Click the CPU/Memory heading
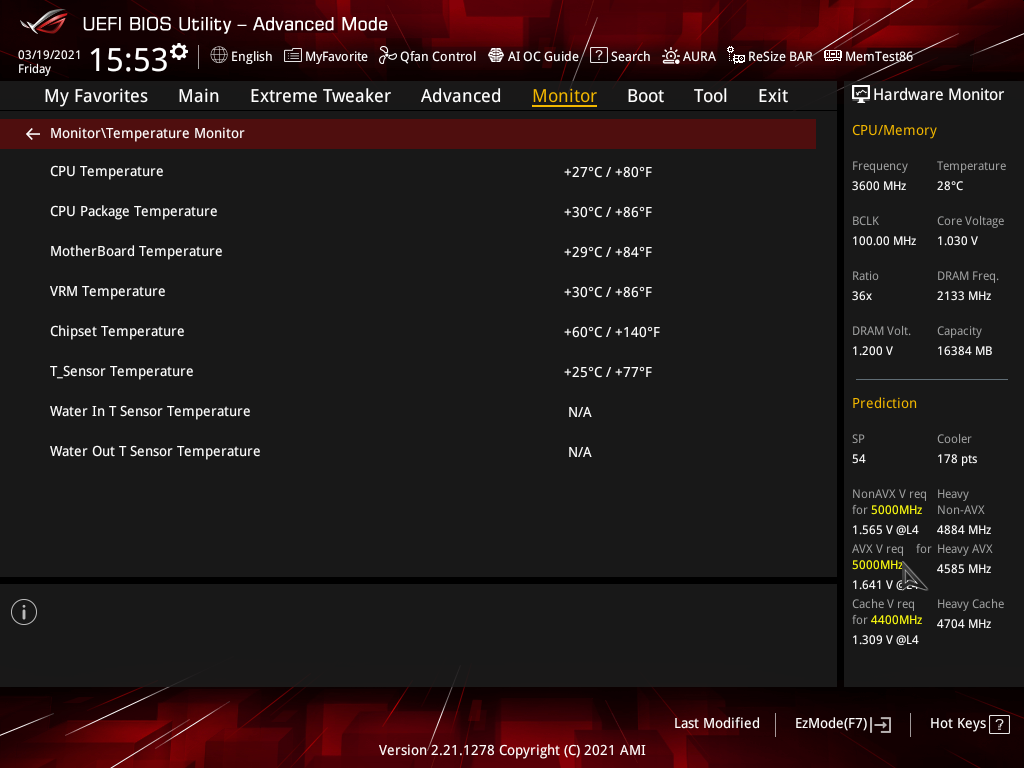Image resolution: width=1024 pixels, height=768 pixels. pos(894,131)
